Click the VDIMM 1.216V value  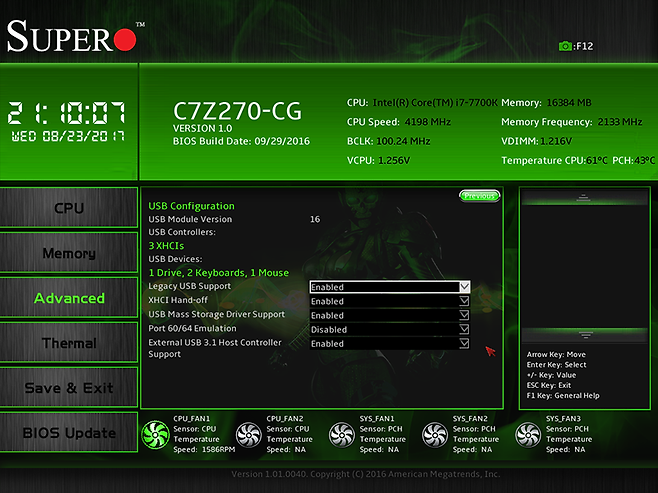(x=556, y=141)
